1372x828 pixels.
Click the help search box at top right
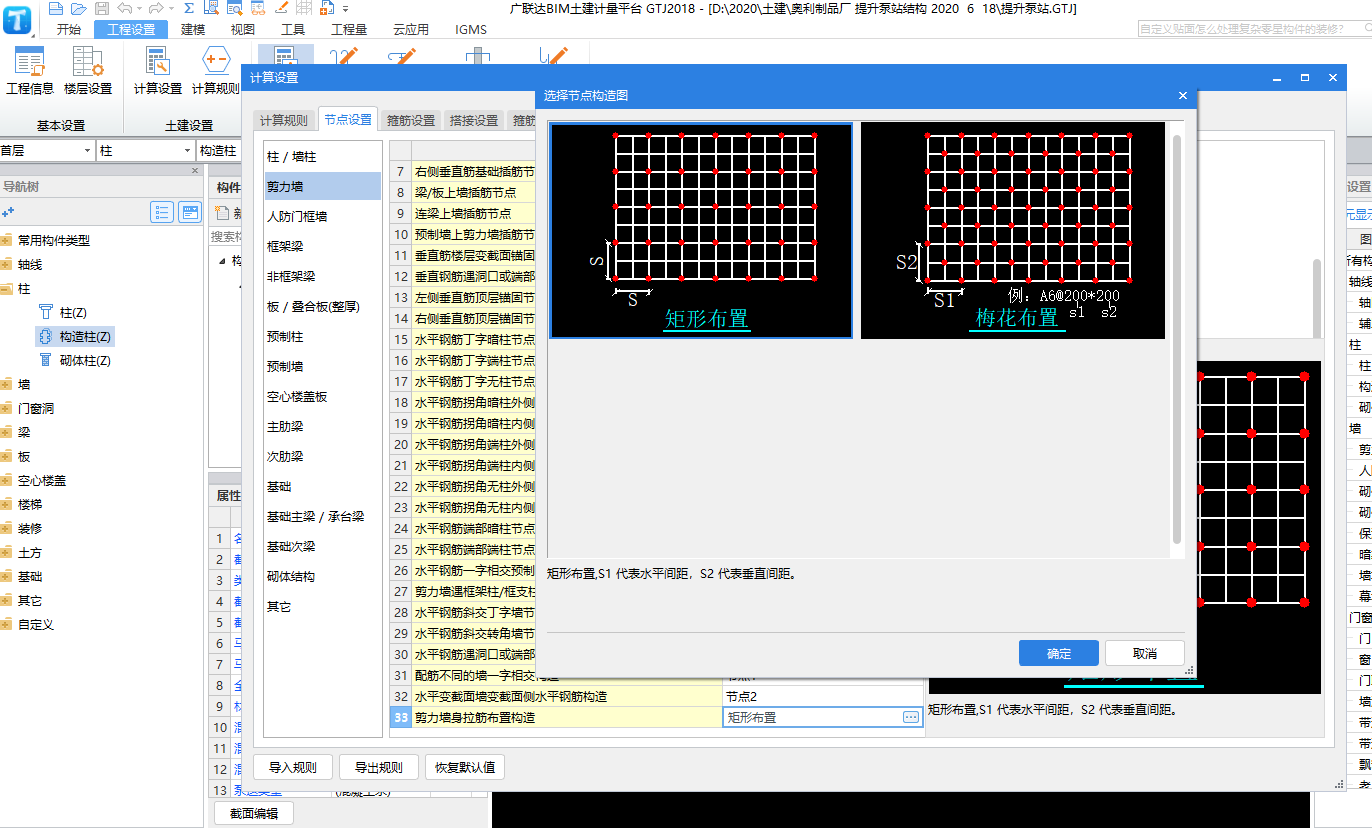pos(1253,29)
